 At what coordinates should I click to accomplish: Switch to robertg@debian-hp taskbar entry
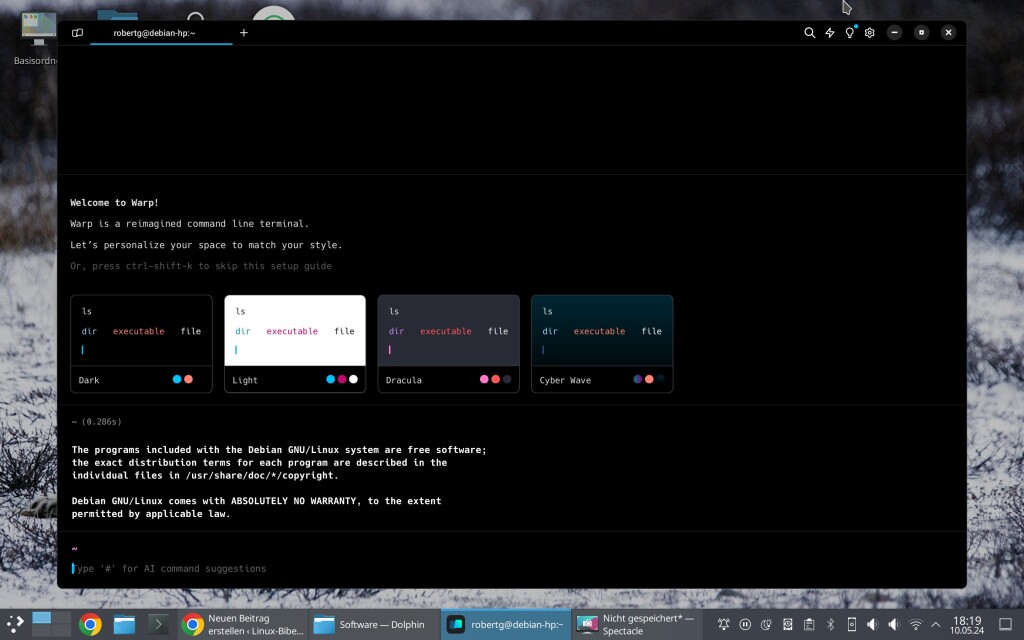(506, 625)
